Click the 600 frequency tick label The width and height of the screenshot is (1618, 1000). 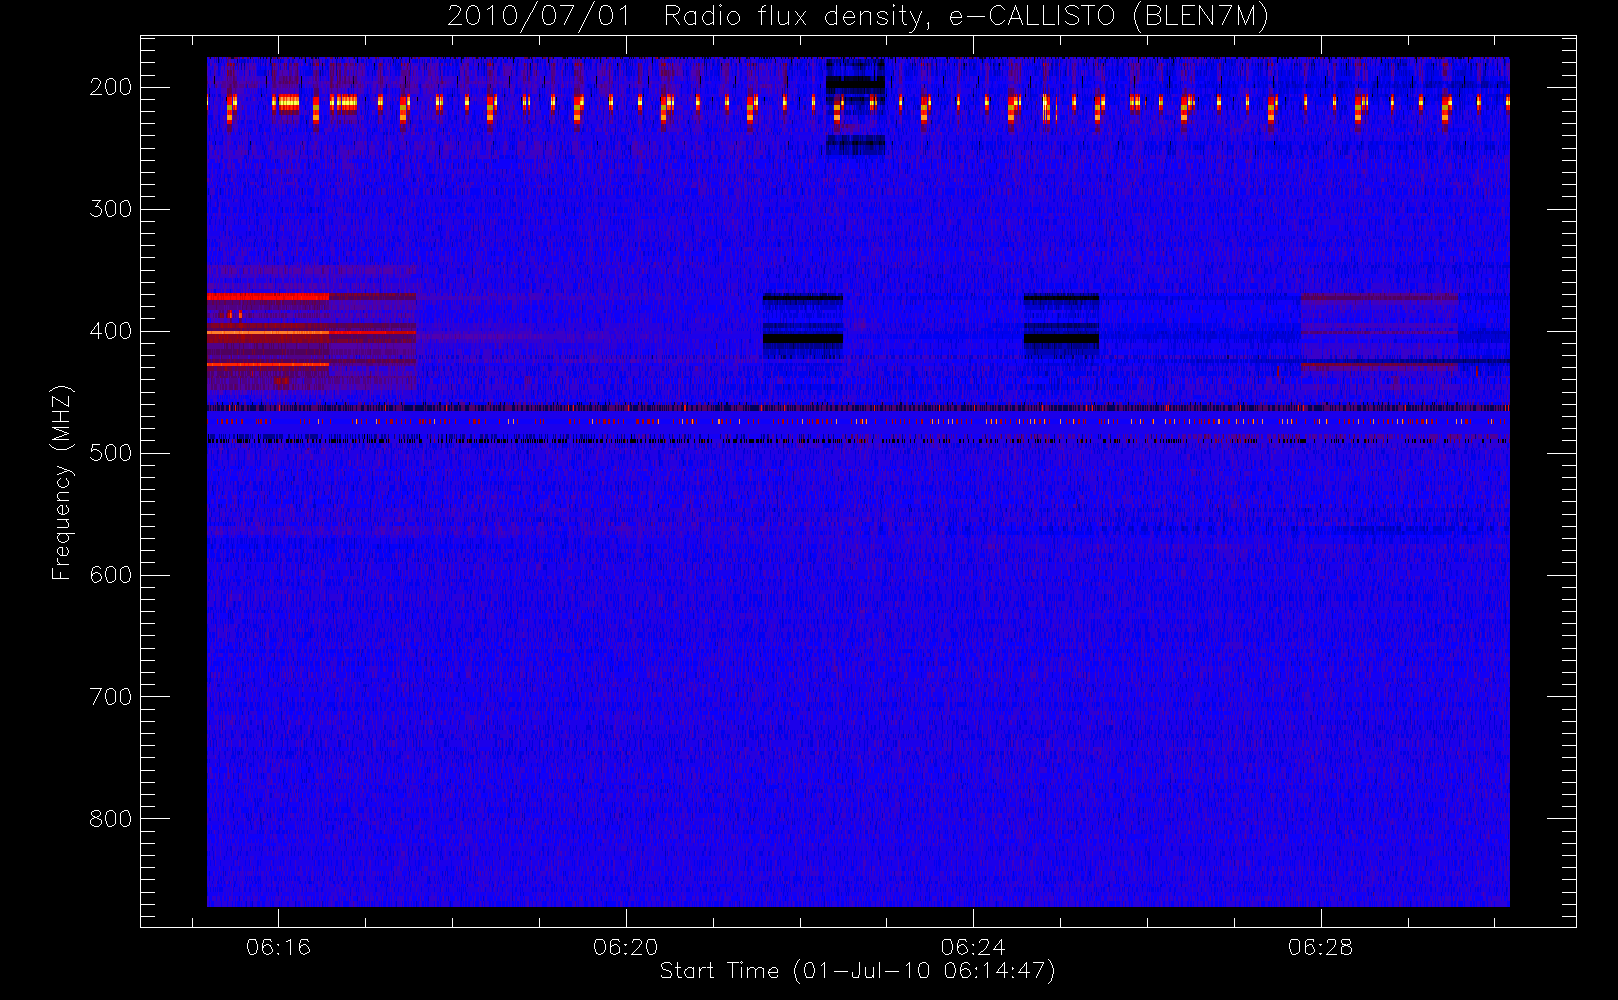pyautogui.click(x=111, y=575)
